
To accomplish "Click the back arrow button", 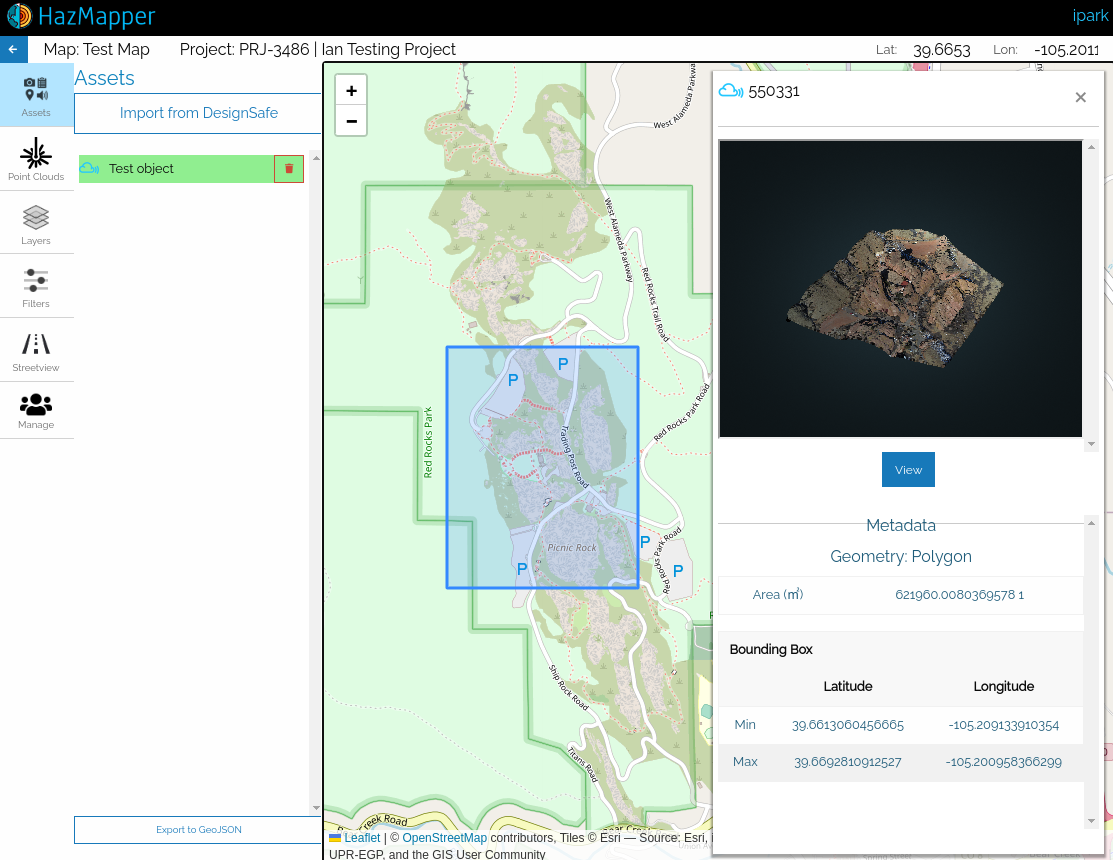I will coord(13,49).
